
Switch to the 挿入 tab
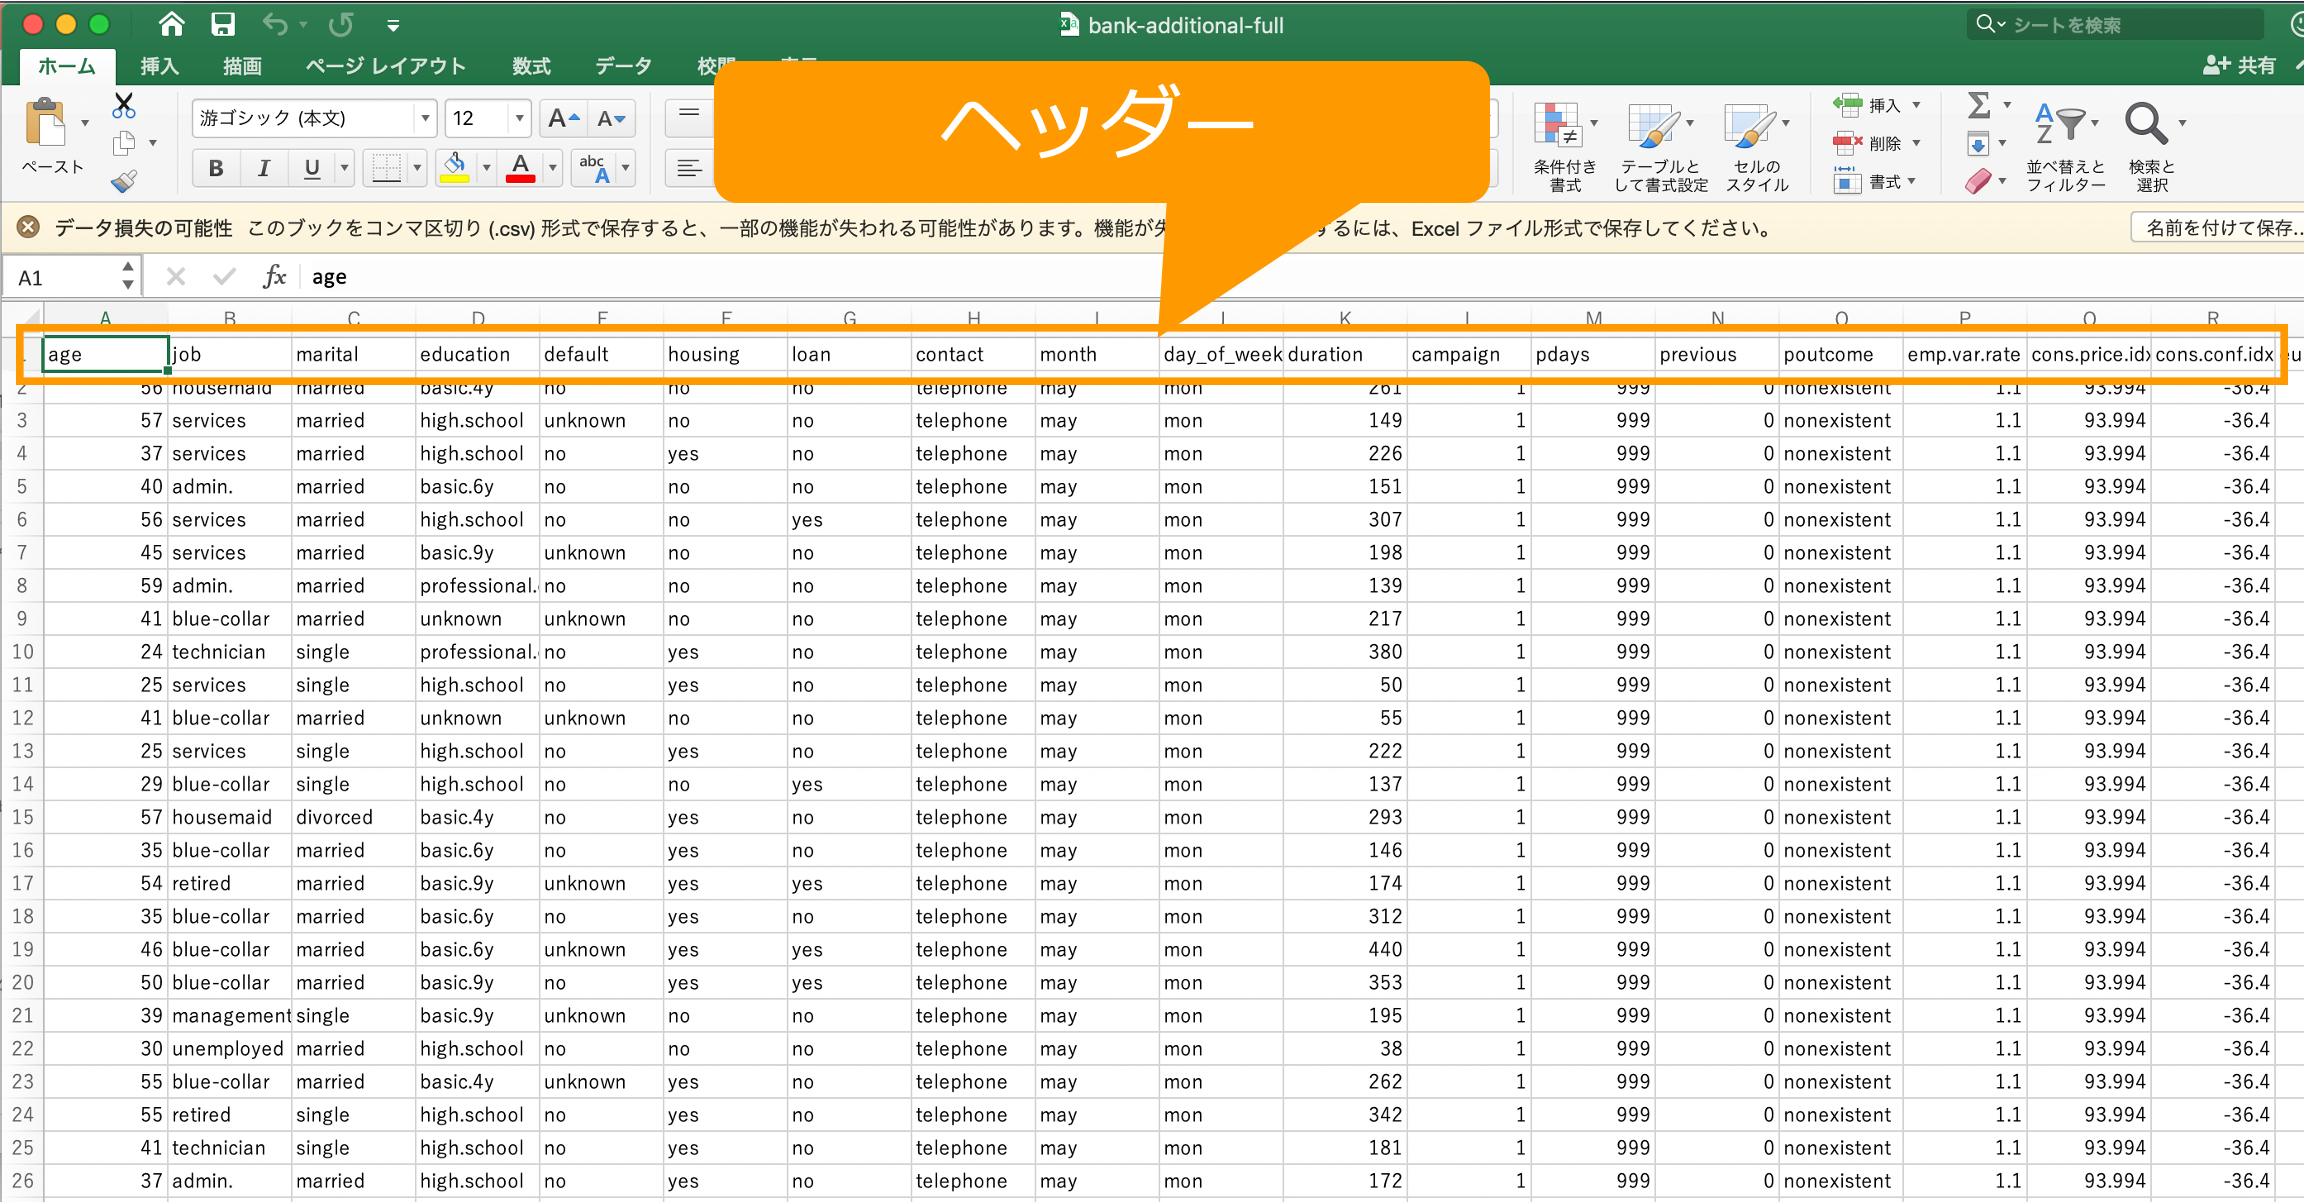tap(159, 66)
